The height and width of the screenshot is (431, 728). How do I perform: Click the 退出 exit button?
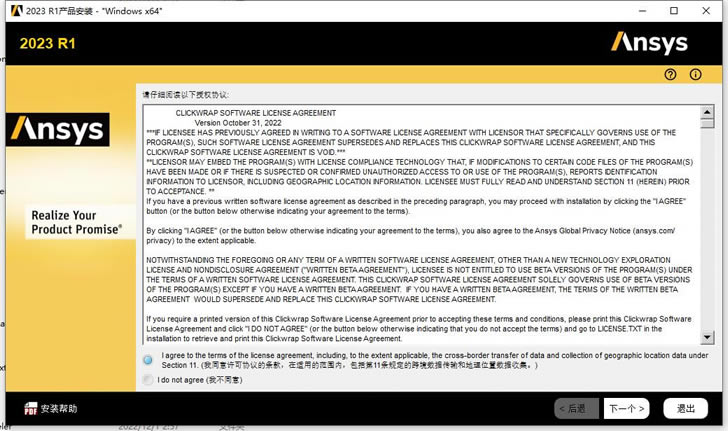[x=685, y=409]
